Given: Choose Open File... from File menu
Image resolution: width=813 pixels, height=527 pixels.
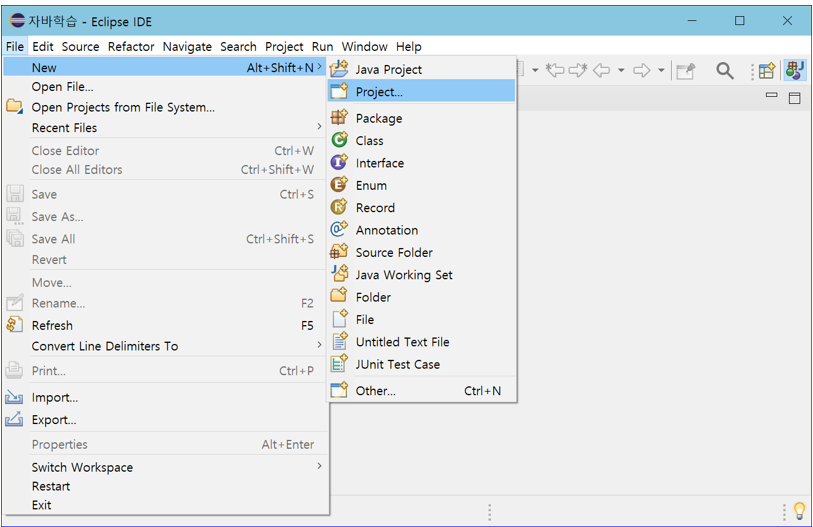Looking at the screenshot, I should tap(165, 87).
